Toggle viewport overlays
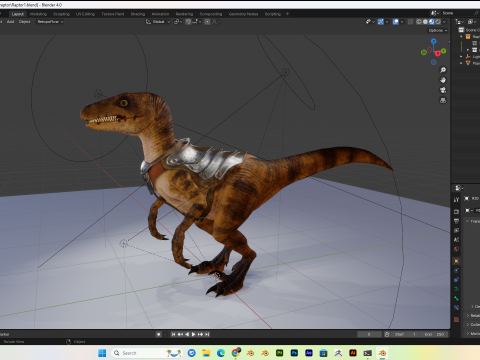Screen dimensions: 480x360 coord(396,22)
